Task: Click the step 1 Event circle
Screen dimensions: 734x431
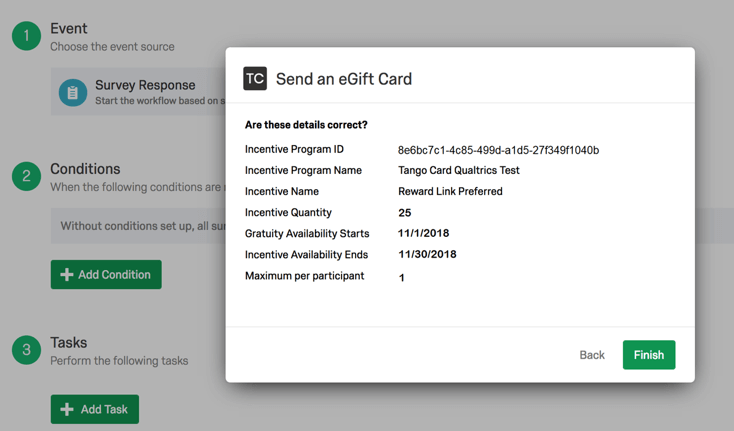Action: (27, 36)
